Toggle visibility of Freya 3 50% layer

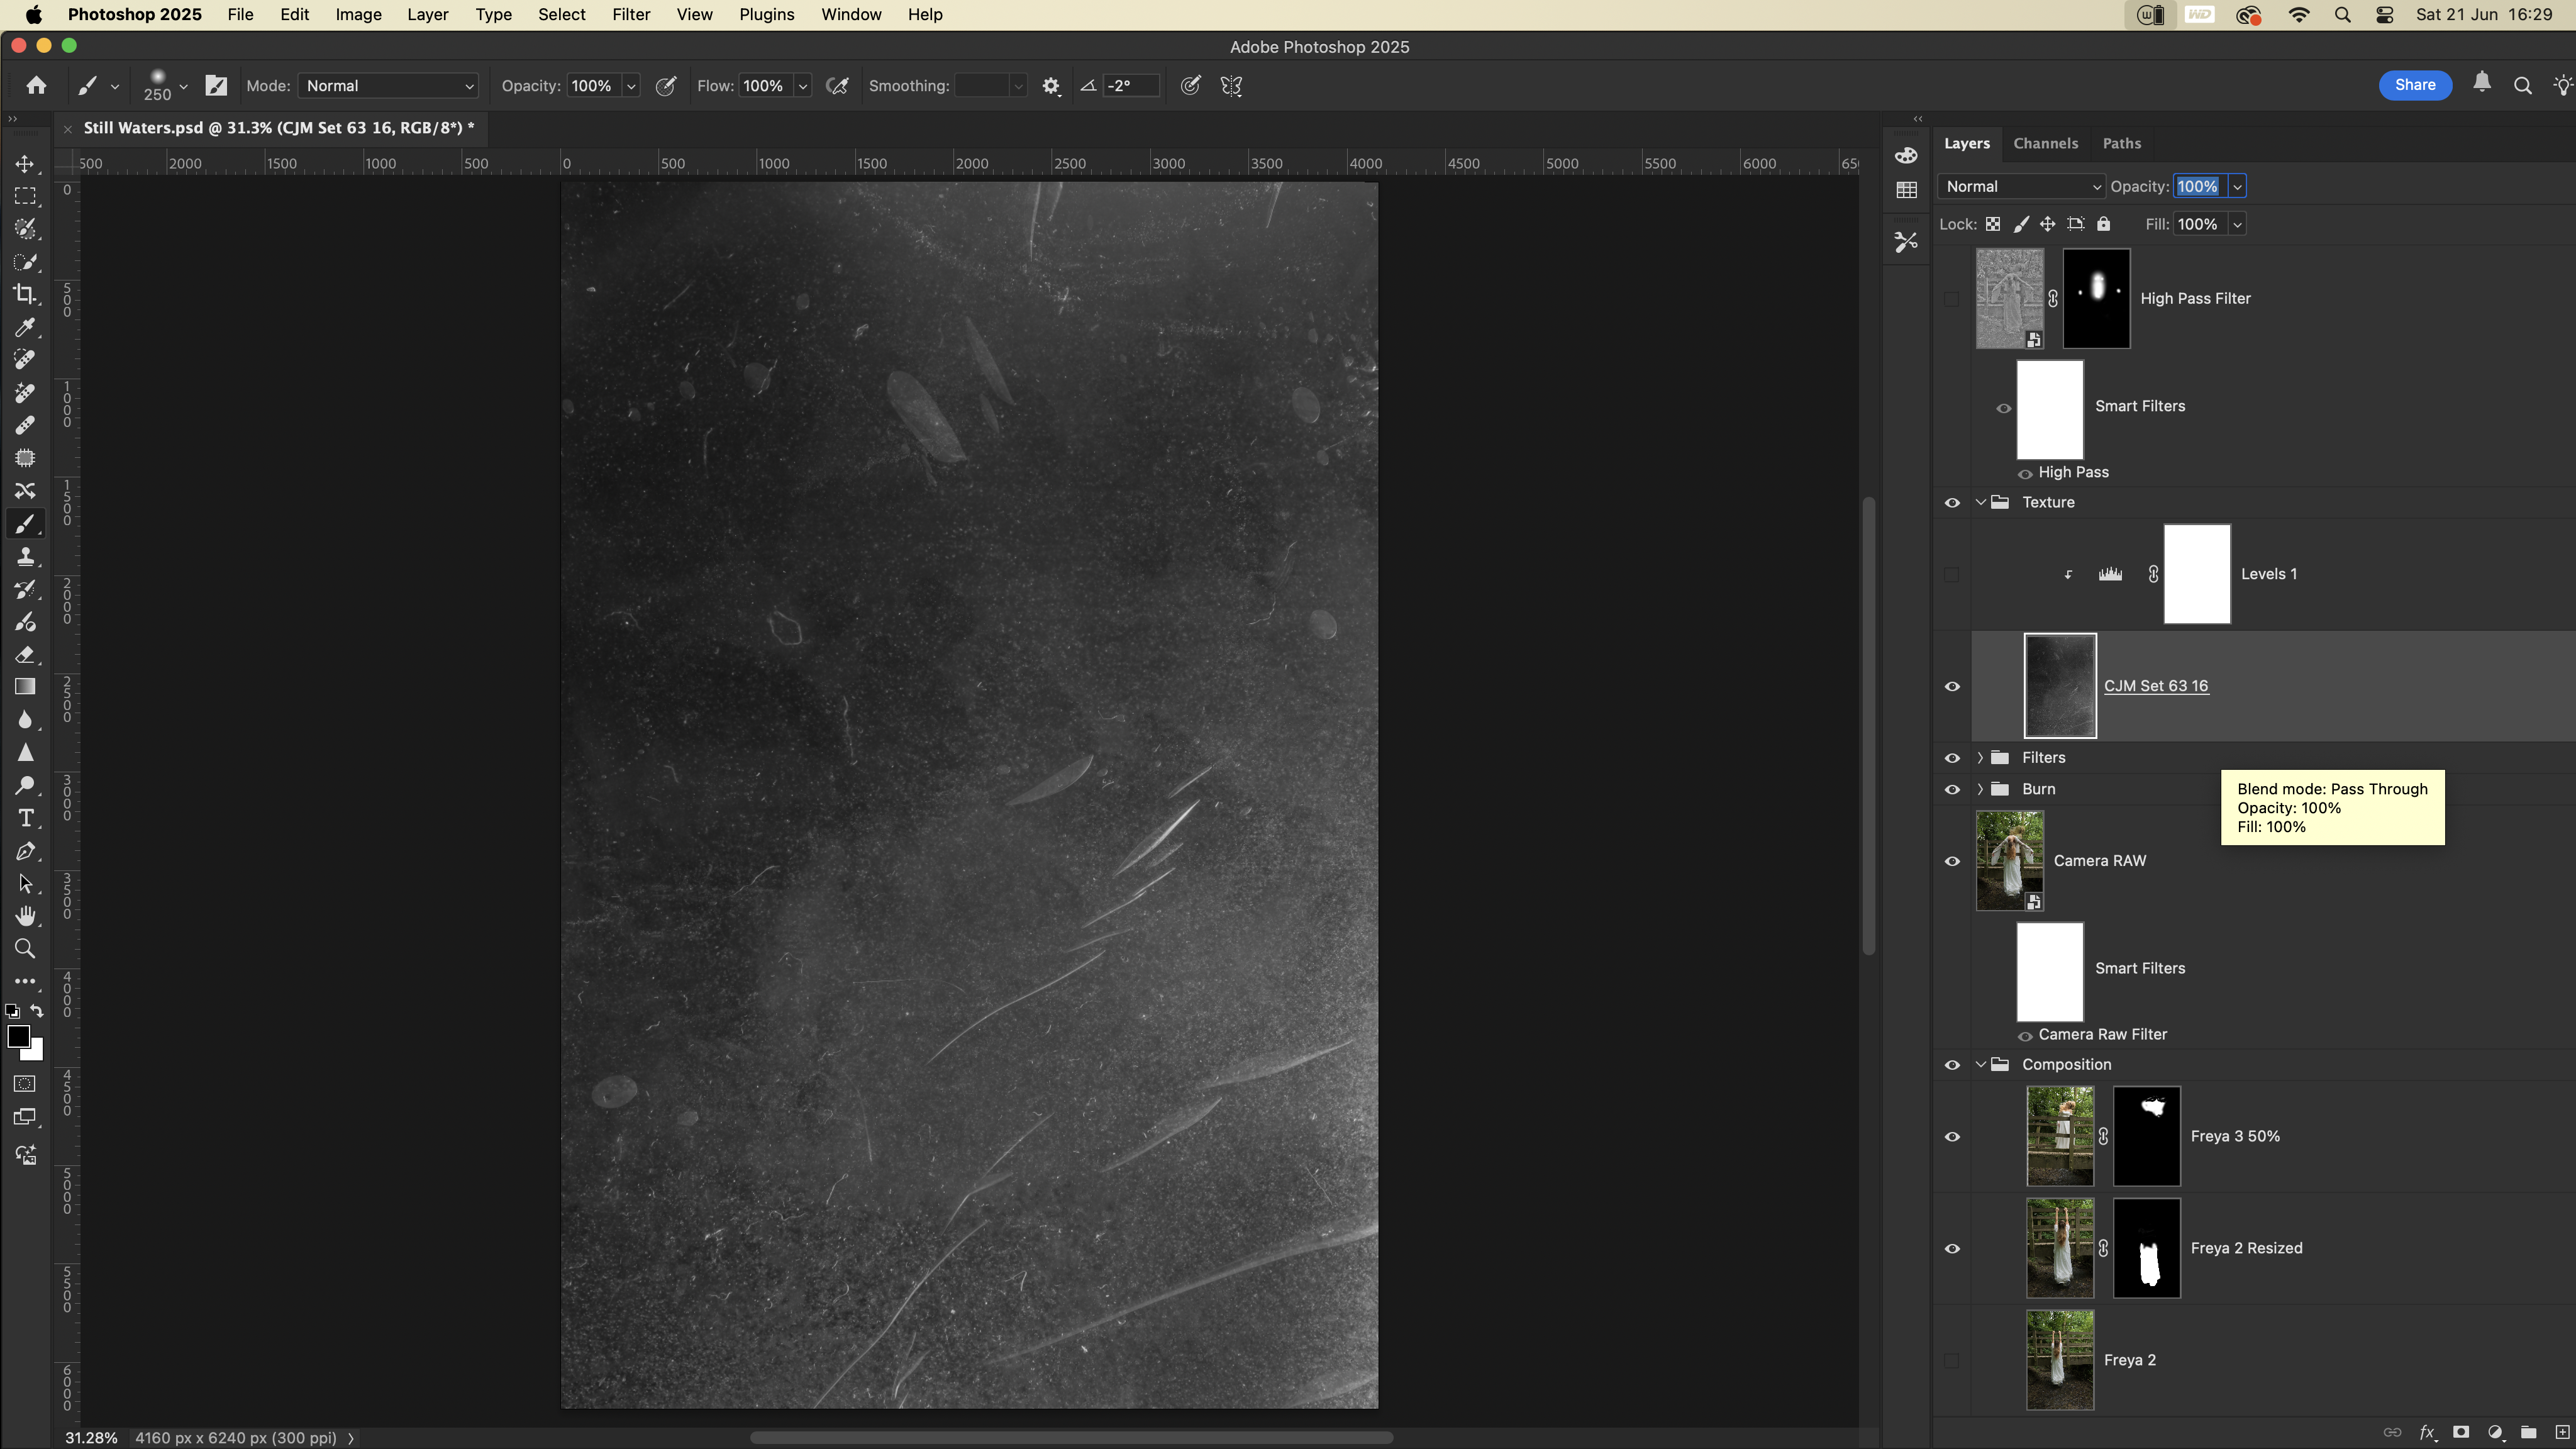pos(1951,1137)
